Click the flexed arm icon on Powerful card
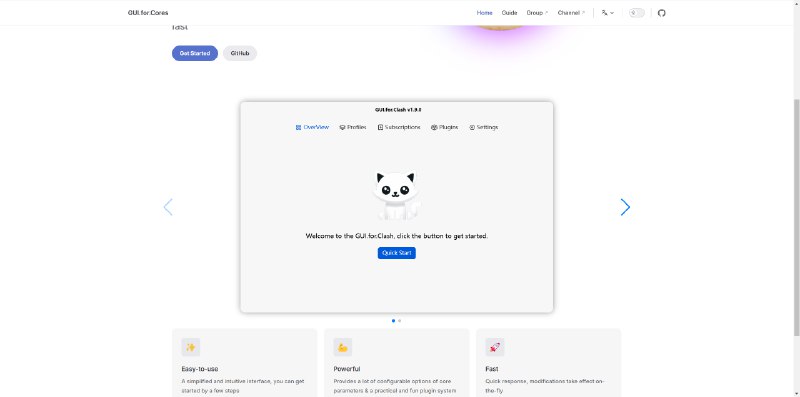Image resolution: width=800 pixels, height=397 pixels. pos(343,347)
